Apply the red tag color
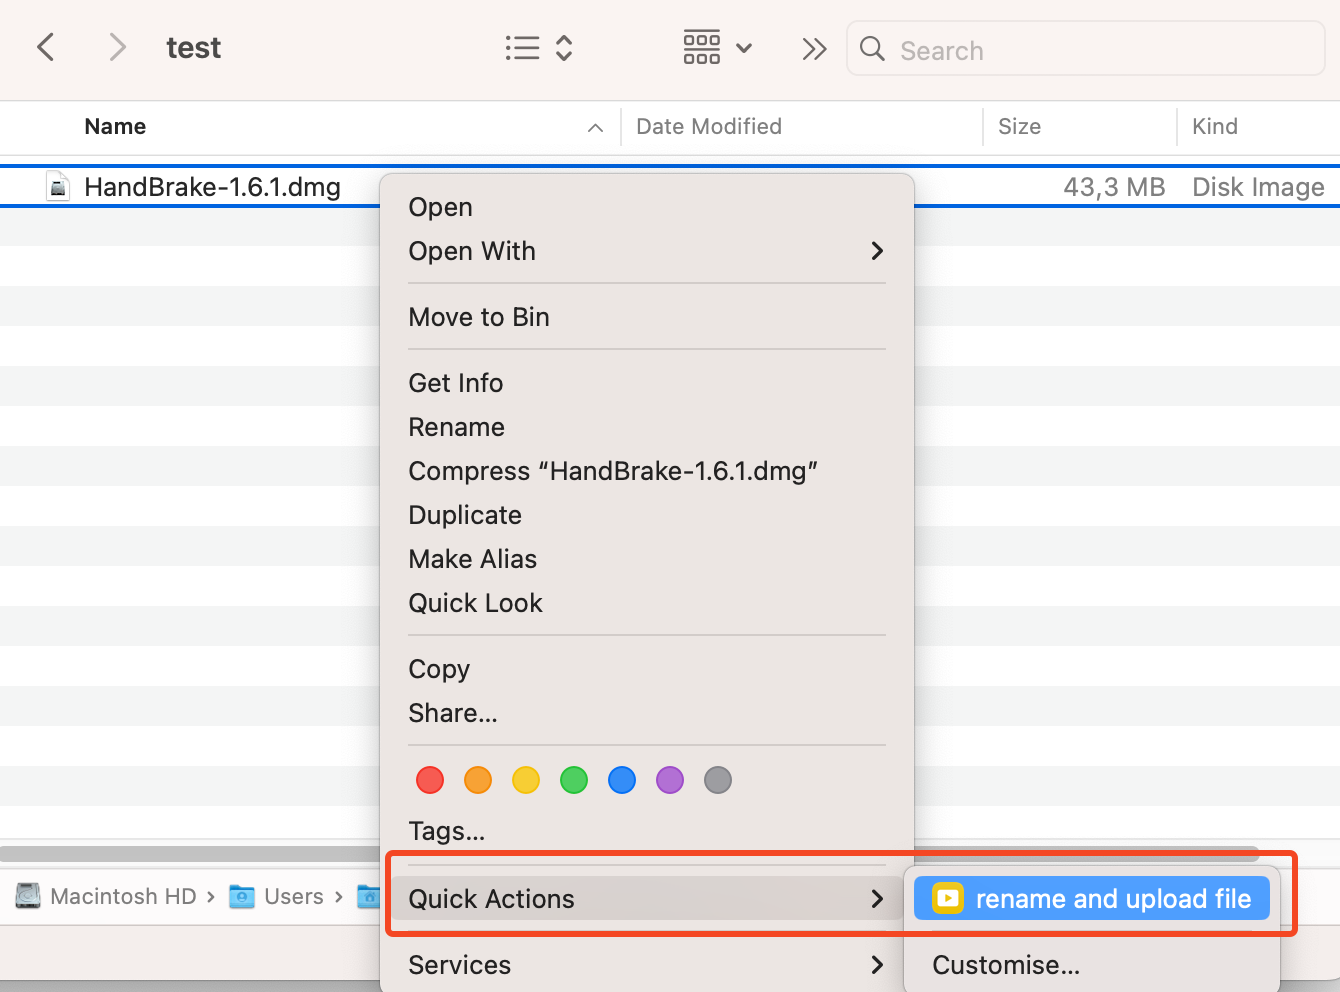This screenshot has width=1340, height=992. pyautogui.click(x=430, y=780)
